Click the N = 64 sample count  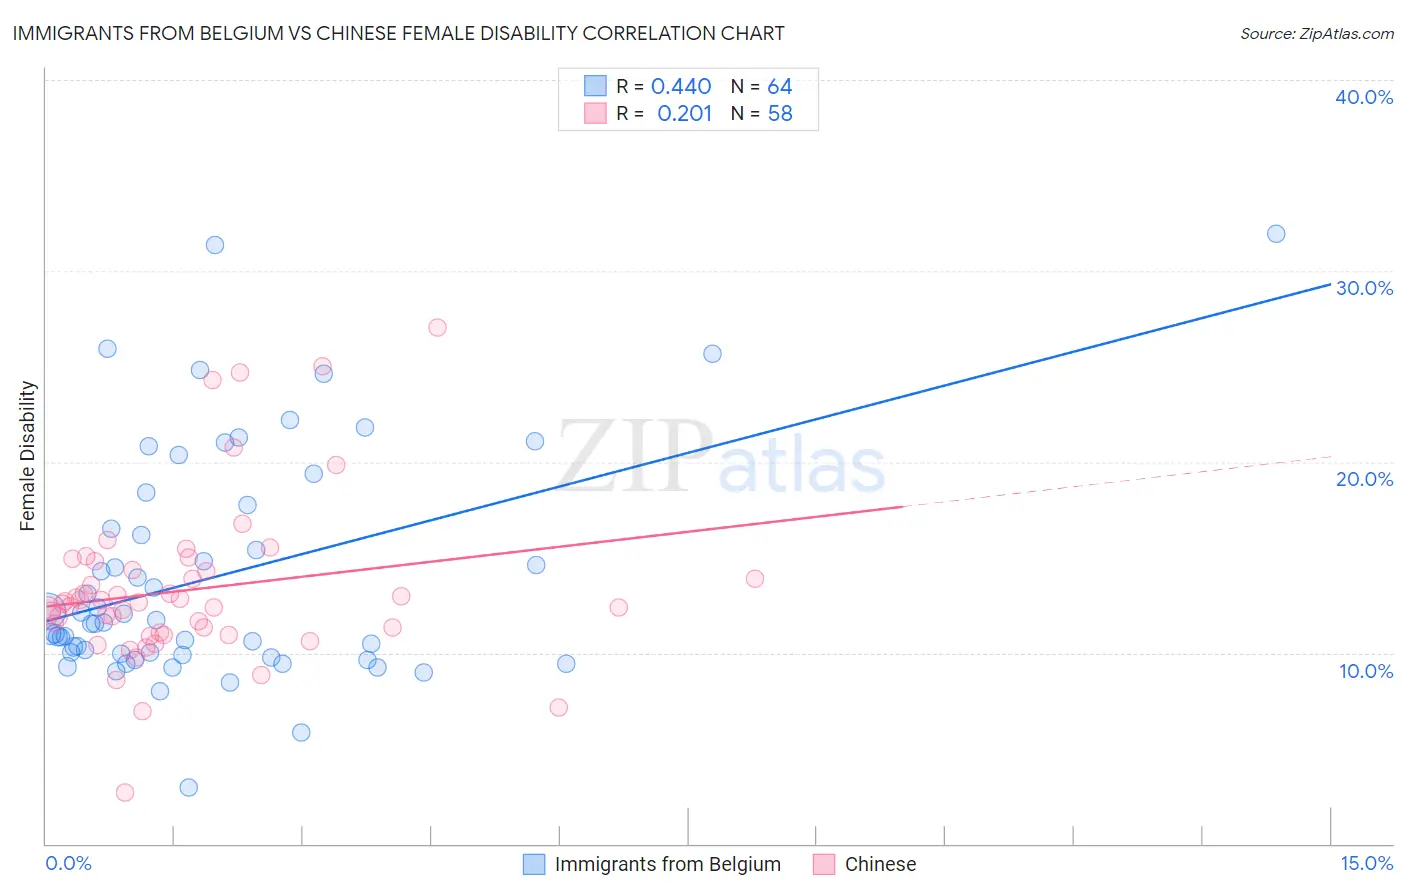click(x=761, y=86)
